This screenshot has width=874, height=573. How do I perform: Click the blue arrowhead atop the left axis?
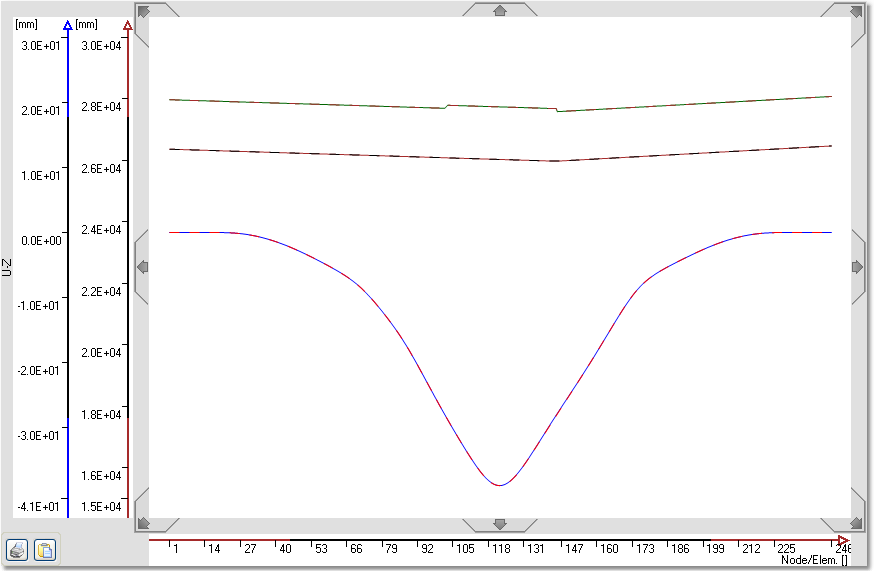[67, 24]
